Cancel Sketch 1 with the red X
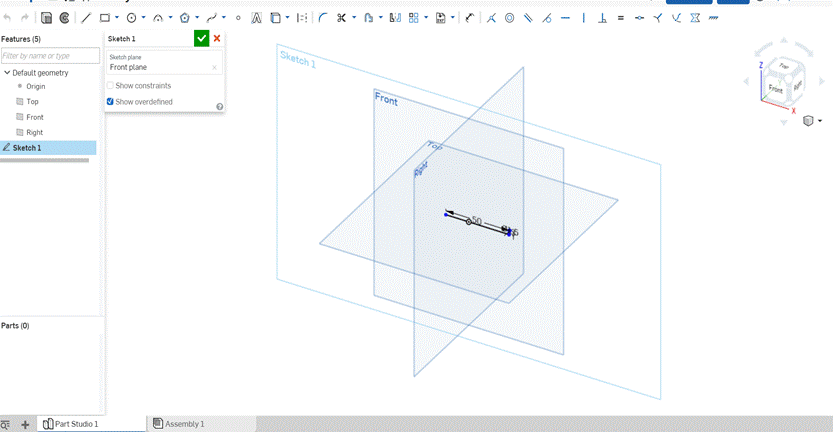The height and width of the screenshot is (432, 833). tap(217, 38)
